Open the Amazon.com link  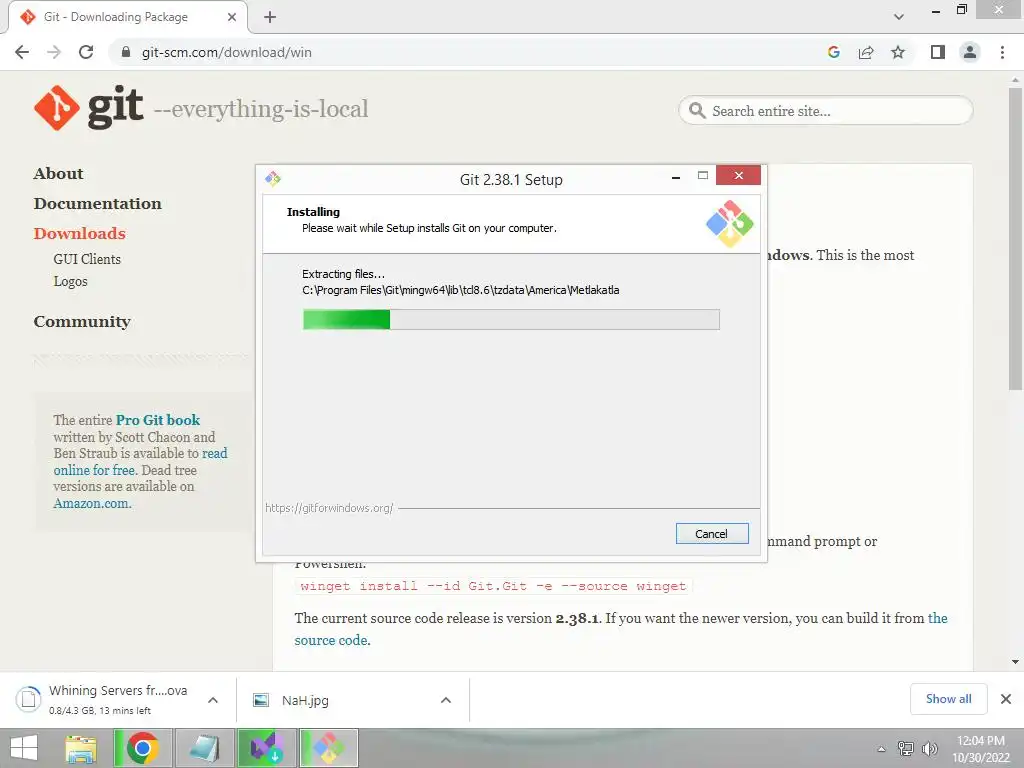pos(92,504)
